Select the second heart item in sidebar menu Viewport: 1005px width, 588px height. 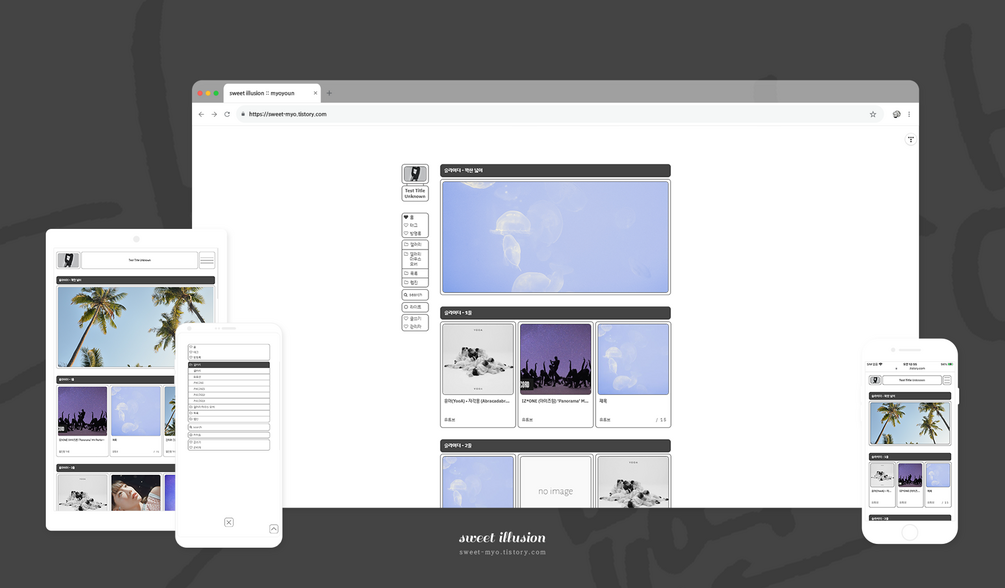415,225
